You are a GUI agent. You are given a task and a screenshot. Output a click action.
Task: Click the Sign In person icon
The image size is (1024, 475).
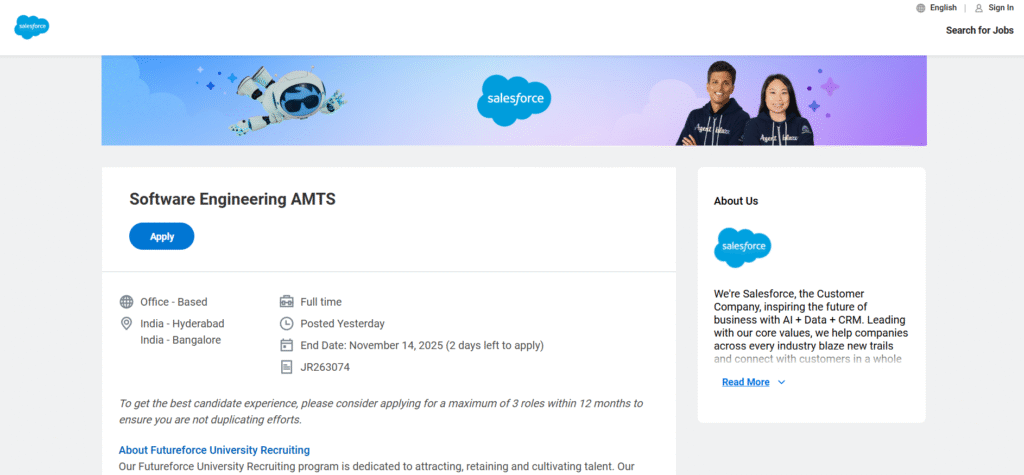pyautogui.click(x=978, y=8)
